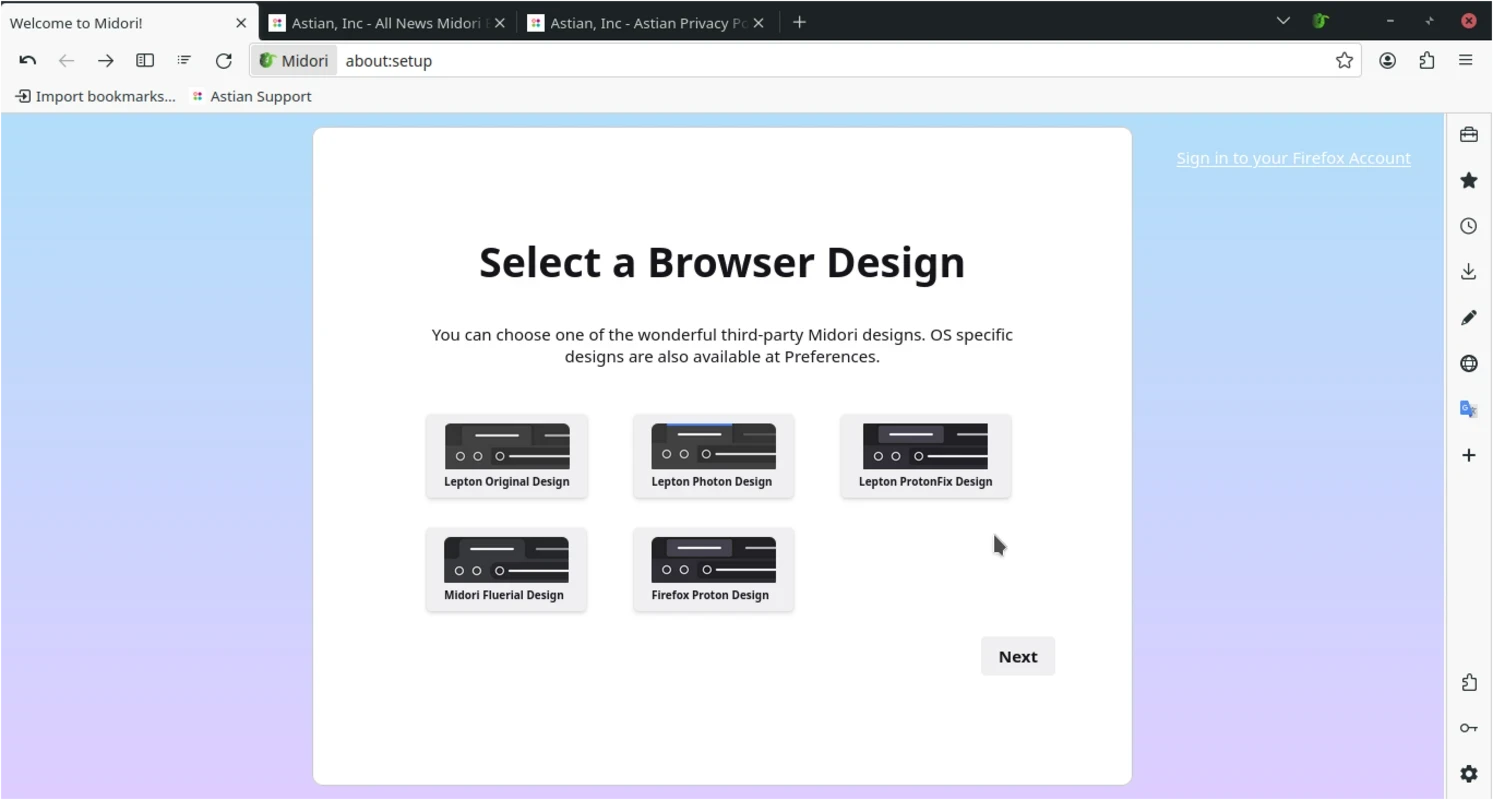The height and width of the screenshot is (800, 1493).
Task: Reload the page with the refresh icon
Action: pos(224,61)
